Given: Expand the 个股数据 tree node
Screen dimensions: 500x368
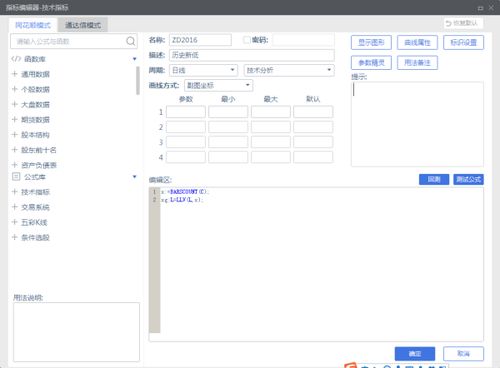Looking at the screenshot, I should 14,89.
